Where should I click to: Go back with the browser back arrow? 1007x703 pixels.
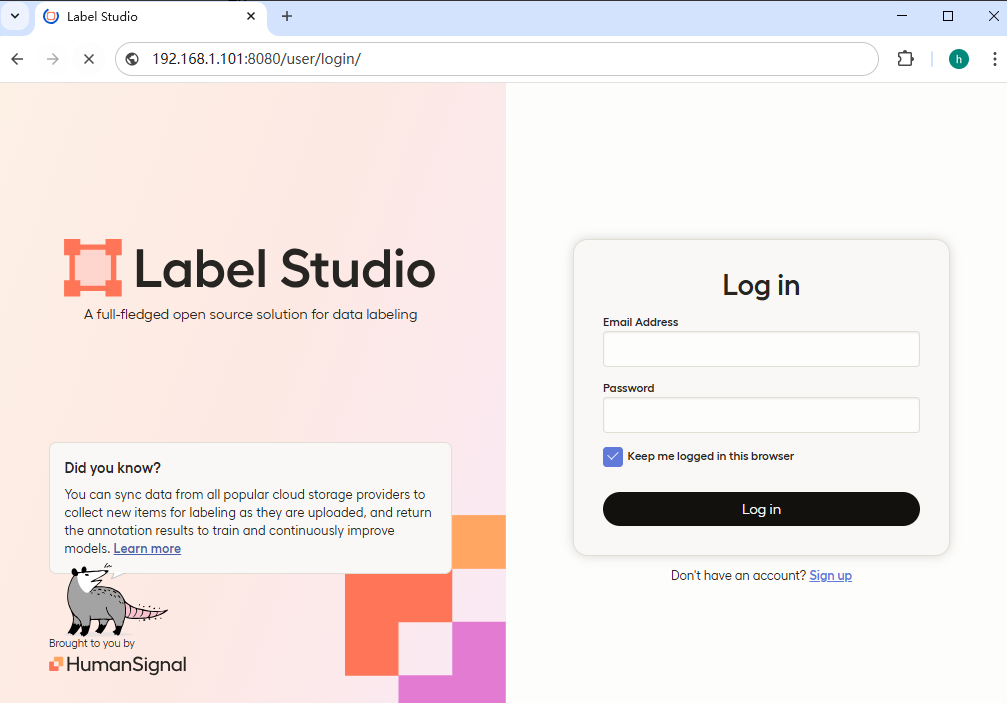pos(17,59)
